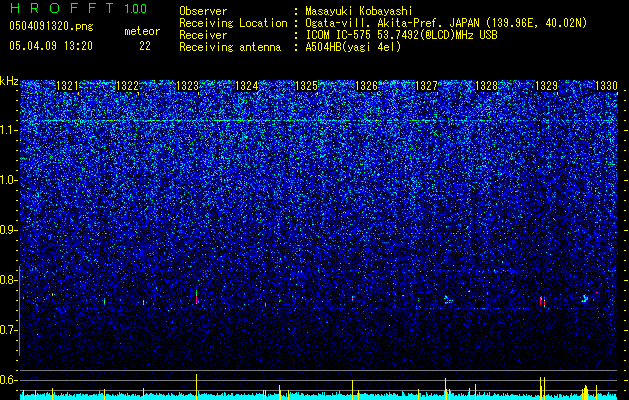Click the 0.7 kHz axis label
629x400 pixels.
[x=9, y=330]
